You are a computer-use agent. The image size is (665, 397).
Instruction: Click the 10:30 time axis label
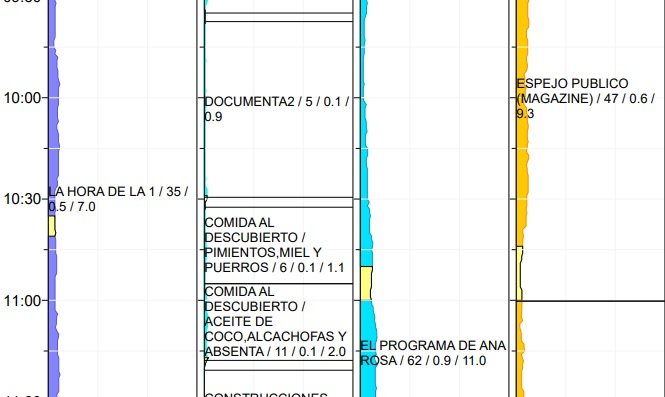[22, 199]
